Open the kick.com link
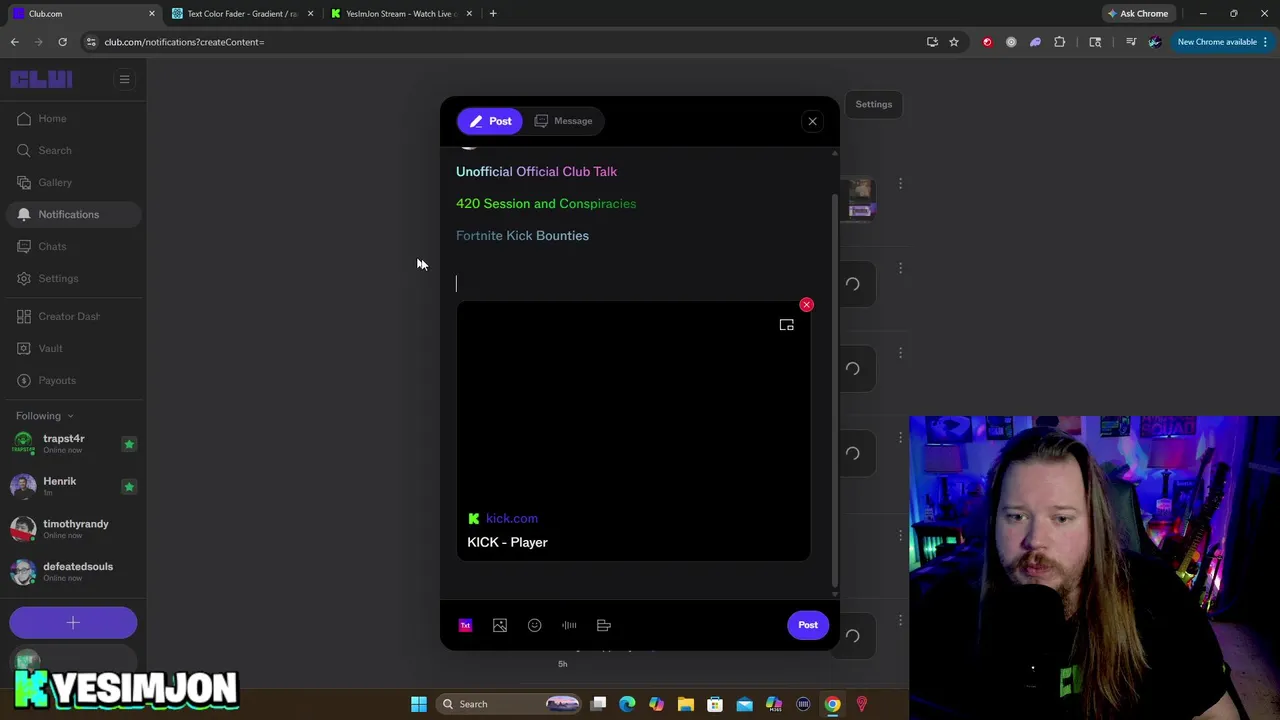 coord(511,518)
